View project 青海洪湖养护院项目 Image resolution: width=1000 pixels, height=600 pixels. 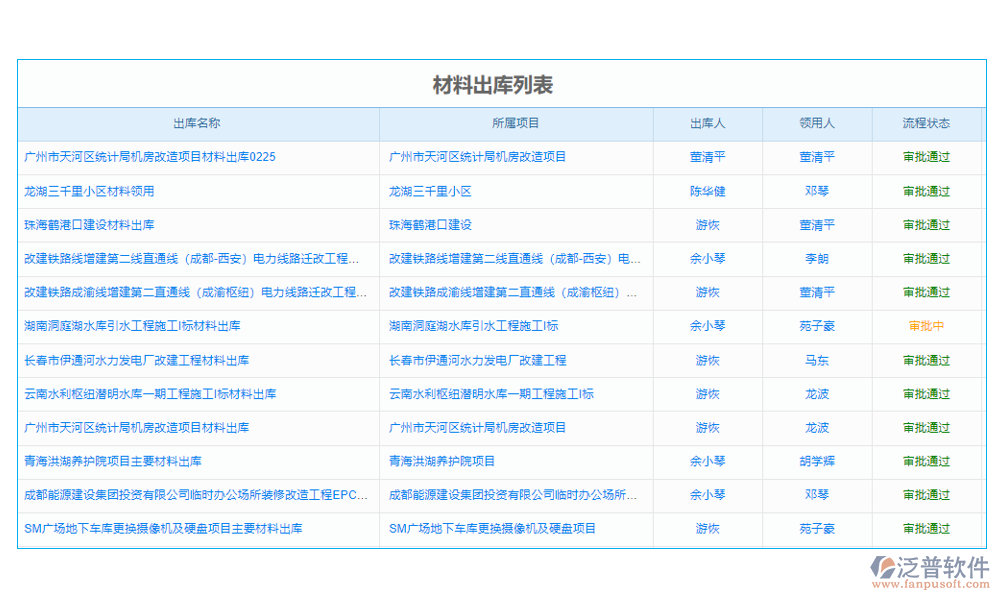[443, 461]
